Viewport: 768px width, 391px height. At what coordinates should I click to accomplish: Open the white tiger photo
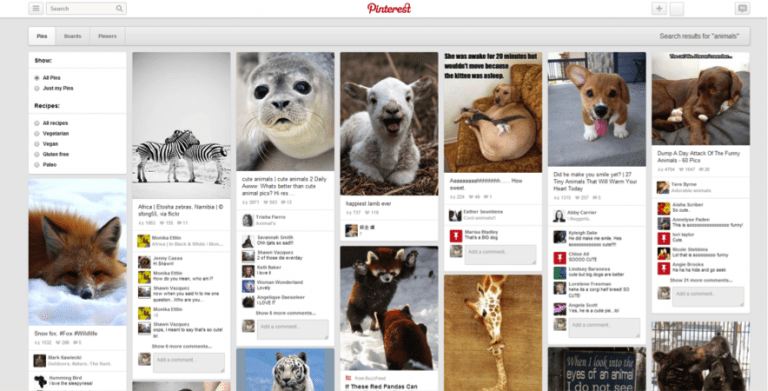285,370
